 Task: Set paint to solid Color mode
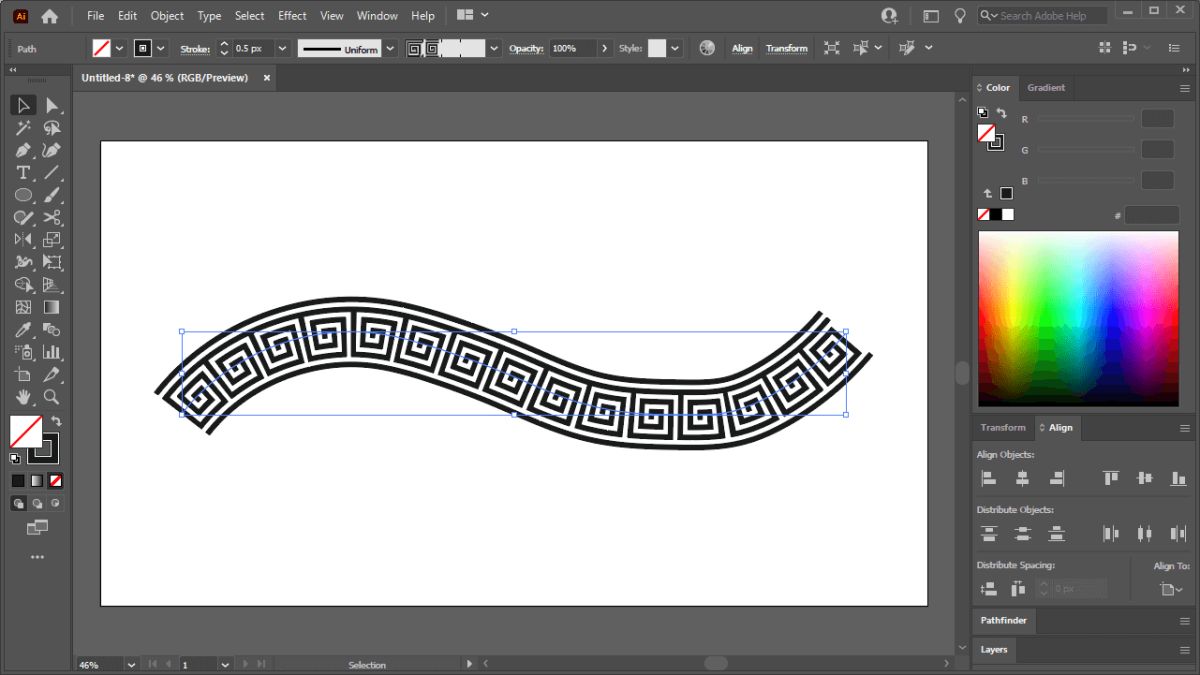(18, 481)
